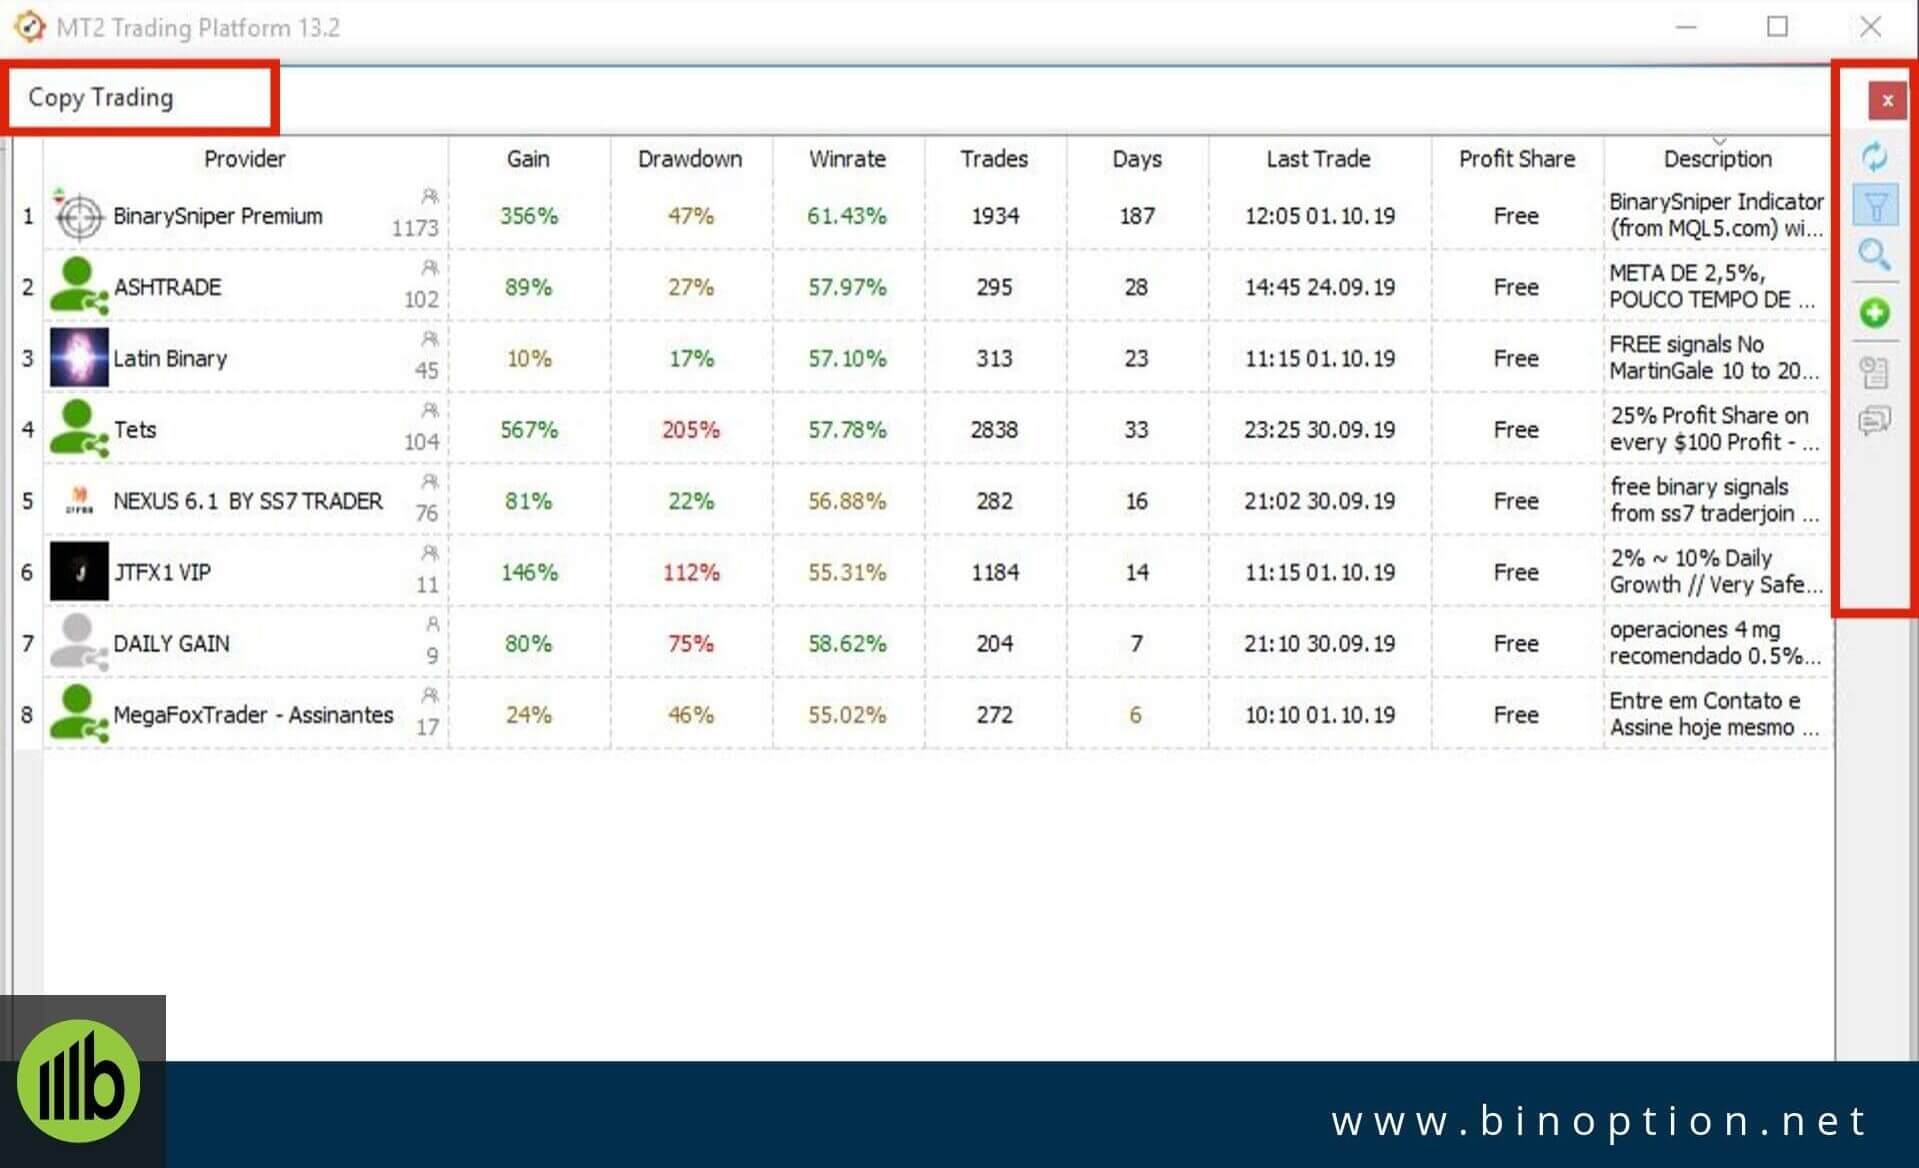Screen dimensions: 1919x1168
Task: Select provider name DAILY GAIN
Action: click(x=171, y=643)
